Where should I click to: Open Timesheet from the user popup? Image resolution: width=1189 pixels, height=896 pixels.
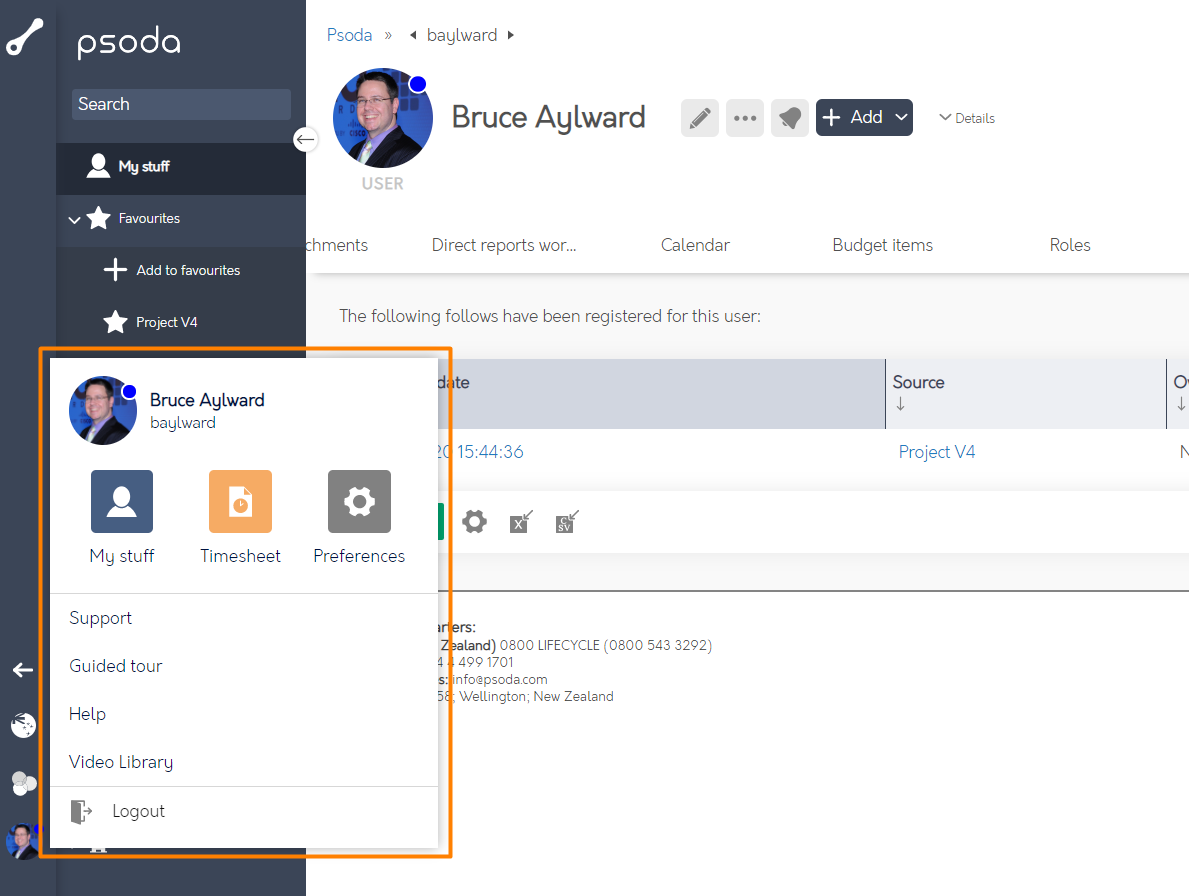(240, 502)
